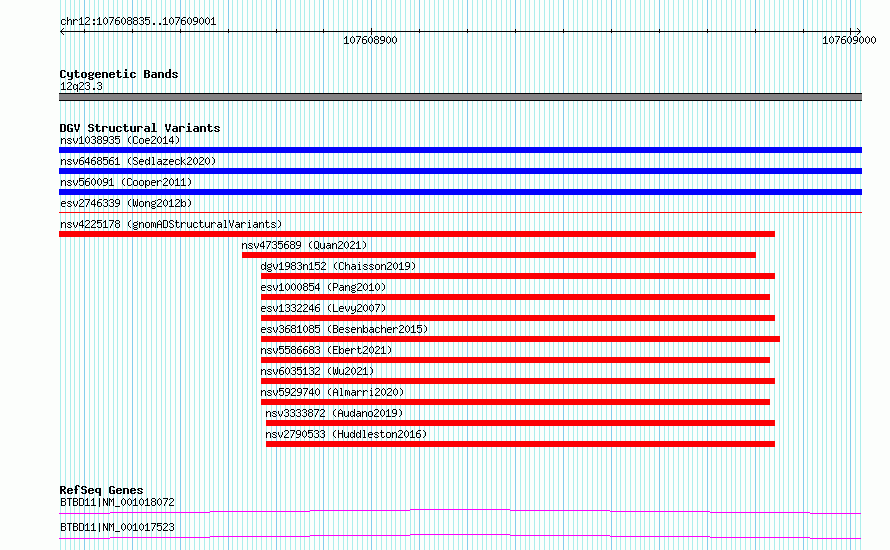Screen dimensions: 890x550
Task: Open the esv3681085 (Besenbacher2015) variant label
Action: 345,329
